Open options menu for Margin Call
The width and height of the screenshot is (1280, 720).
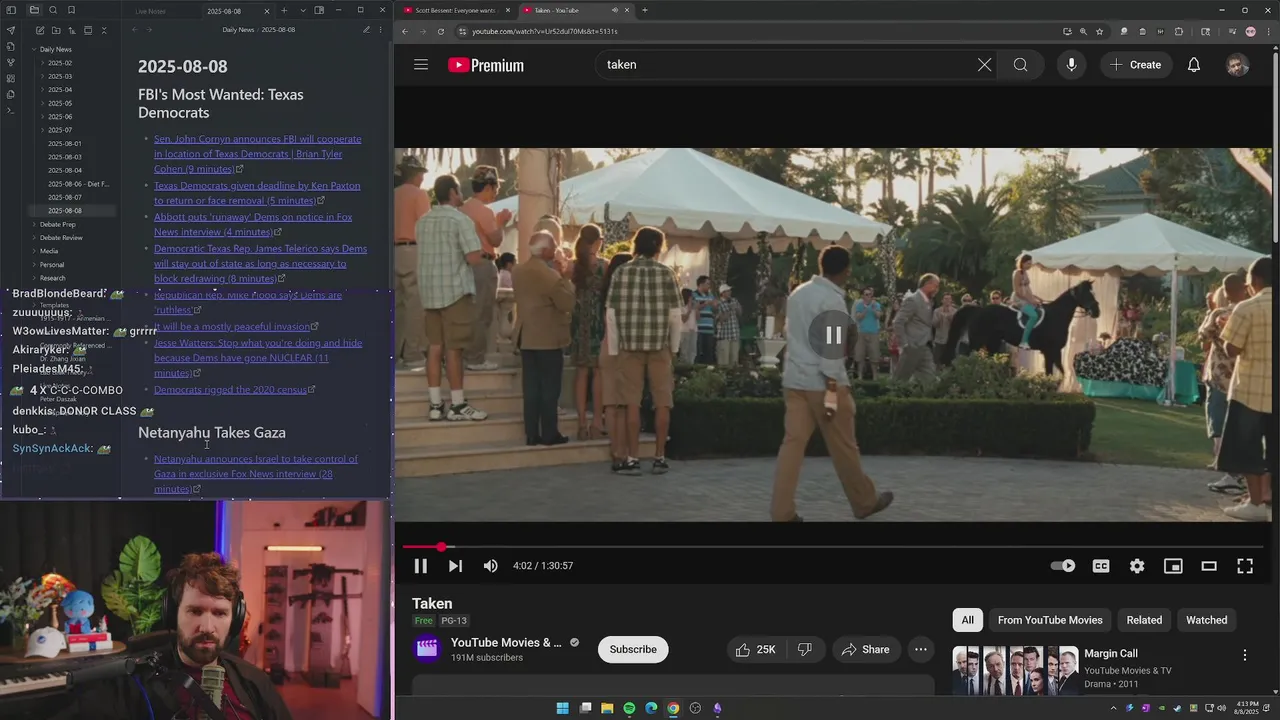1245,655
